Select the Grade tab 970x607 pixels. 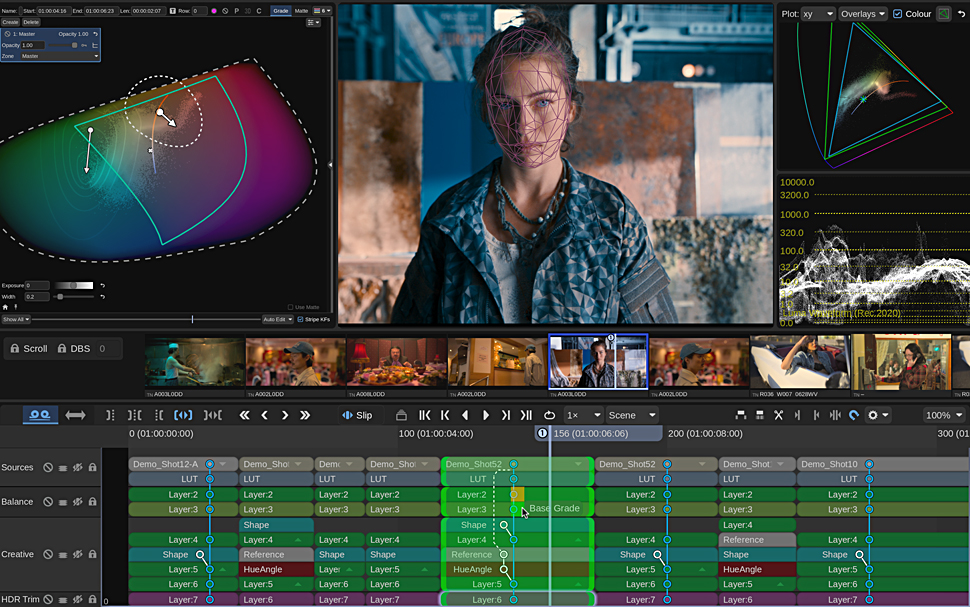tap(280, 11)
